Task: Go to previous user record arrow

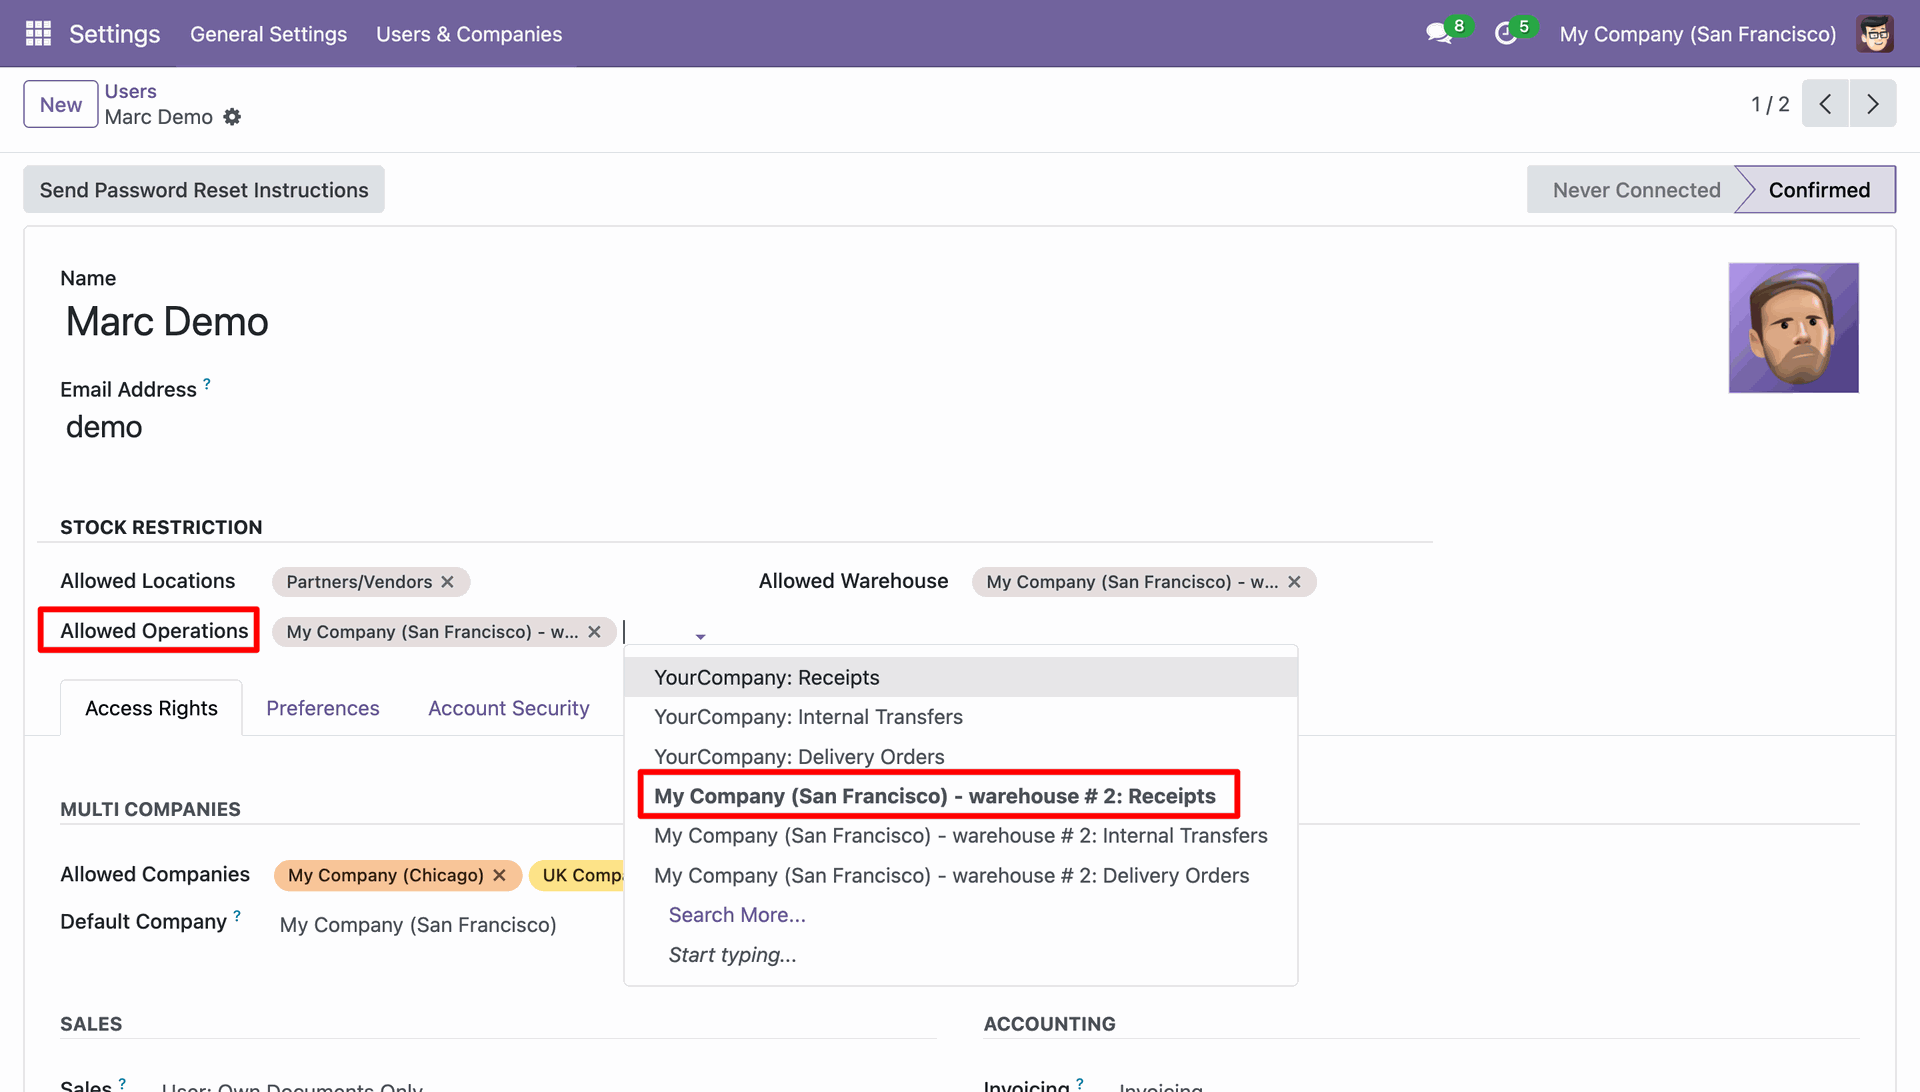Action: point(1825,104)
